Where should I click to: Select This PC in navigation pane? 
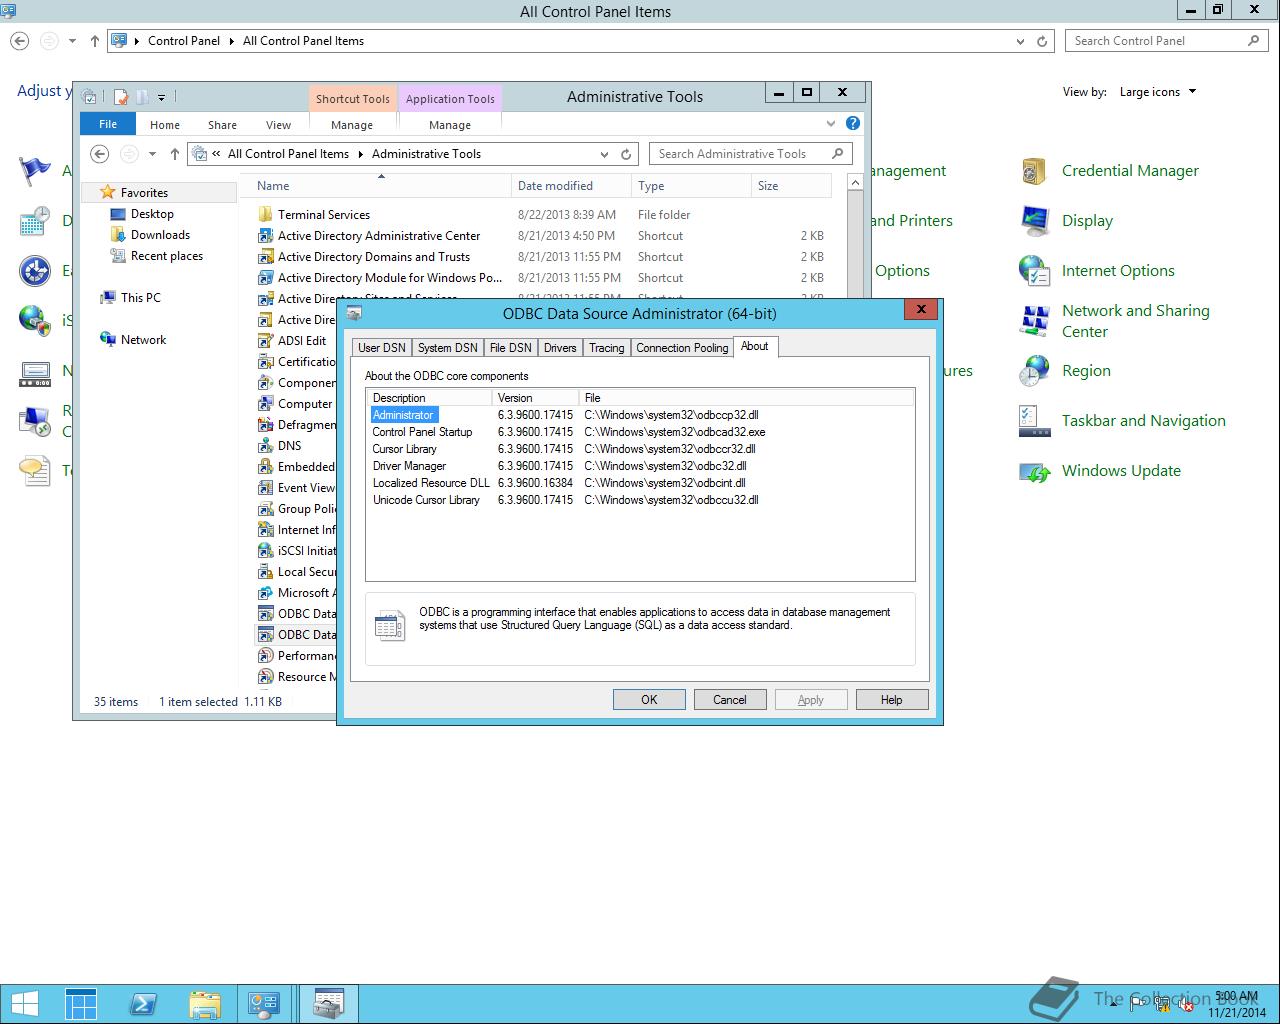140,298
